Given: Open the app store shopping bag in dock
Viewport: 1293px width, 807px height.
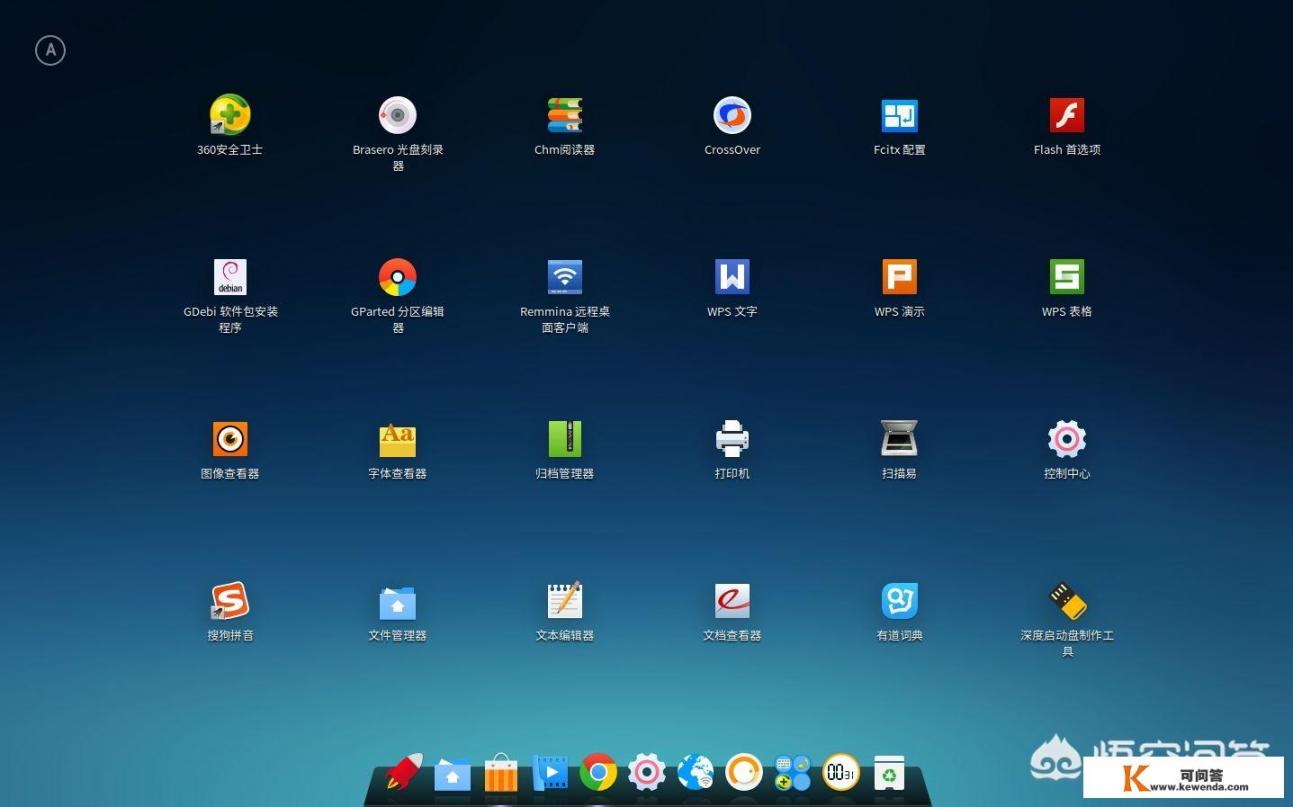Looking at the screenshot, I should point(501,772).
